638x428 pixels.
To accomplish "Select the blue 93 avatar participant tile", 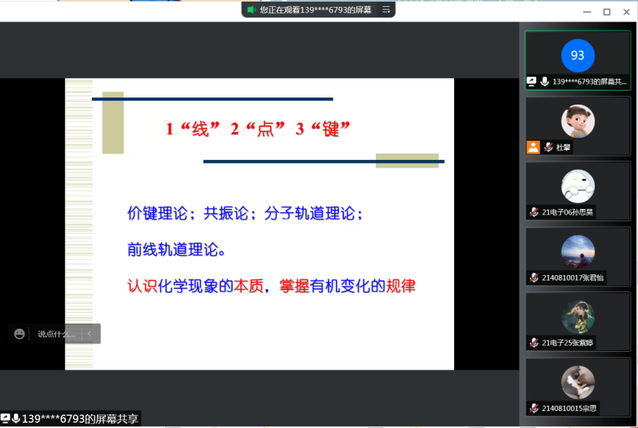I will [x=578, y=55].
